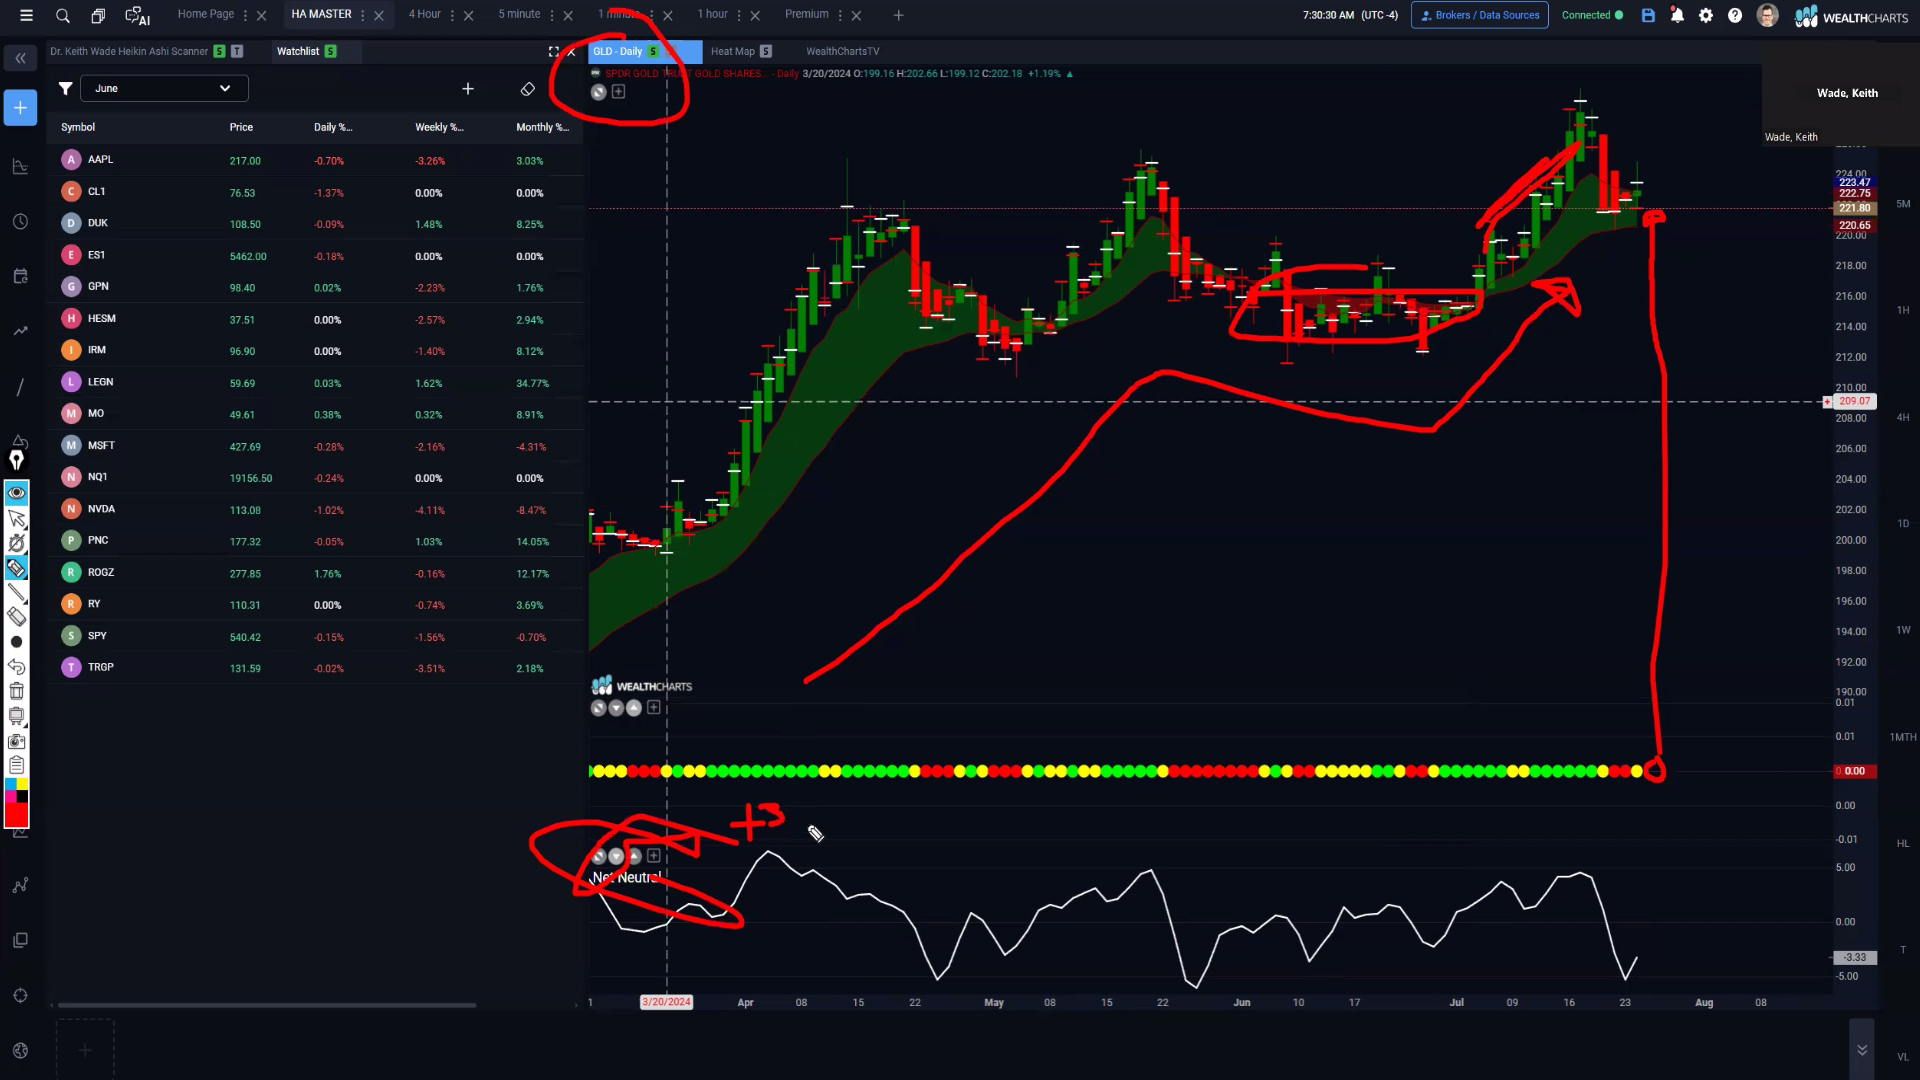
Task: Click the 3/20/2024 date marker on time axis
Action: [666, 1002]
